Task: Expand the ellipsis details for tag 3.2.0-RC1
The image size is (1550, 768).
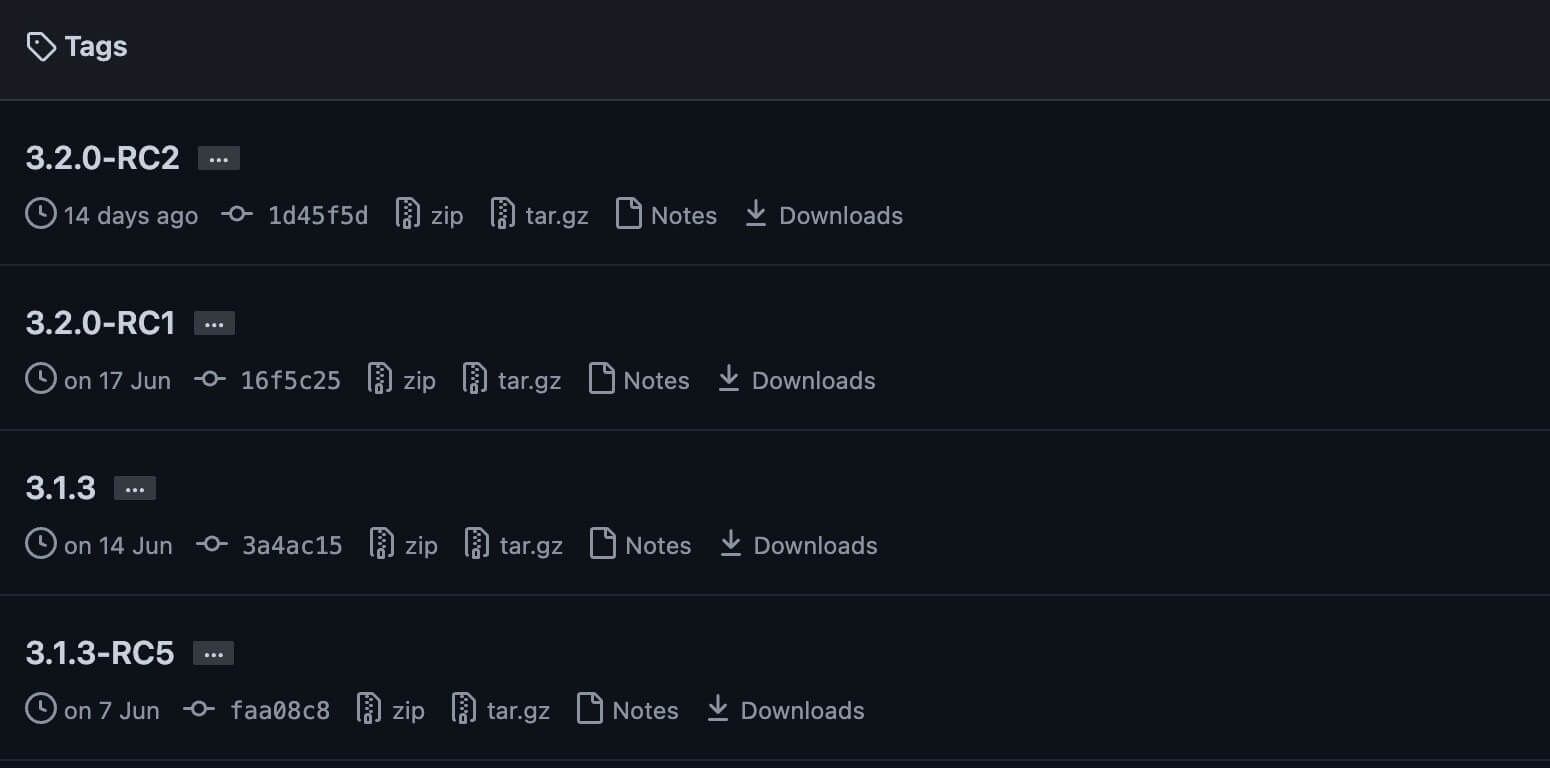Action: (214, 323)
